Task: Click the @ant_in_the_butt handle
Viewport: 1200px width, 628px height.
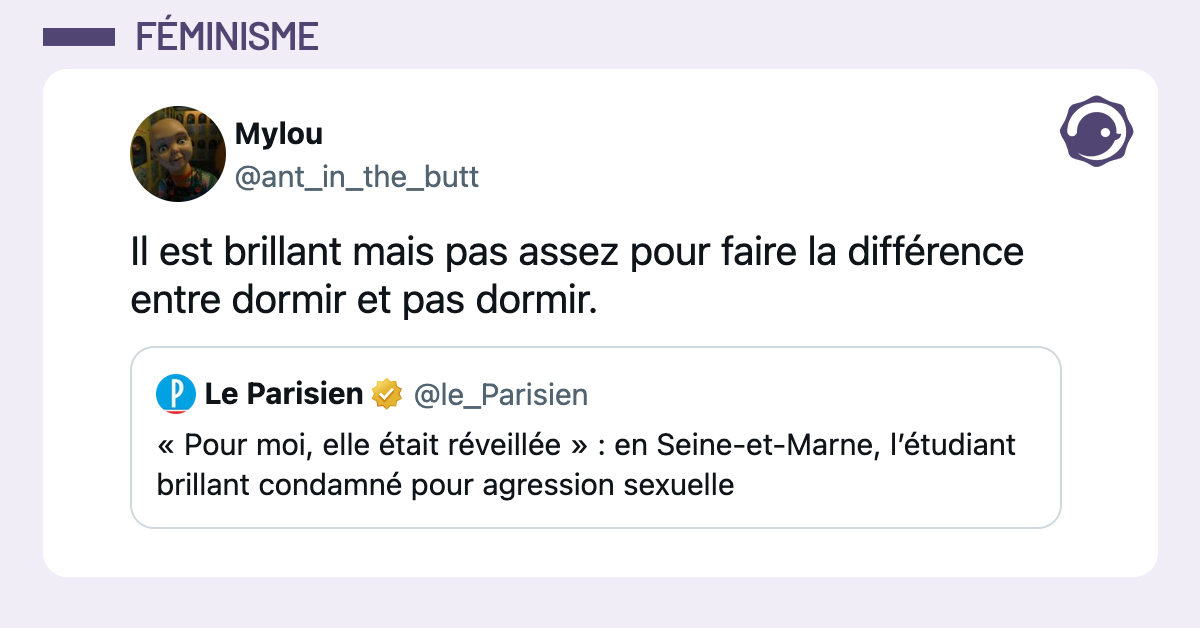Action: tap(356, 177)
